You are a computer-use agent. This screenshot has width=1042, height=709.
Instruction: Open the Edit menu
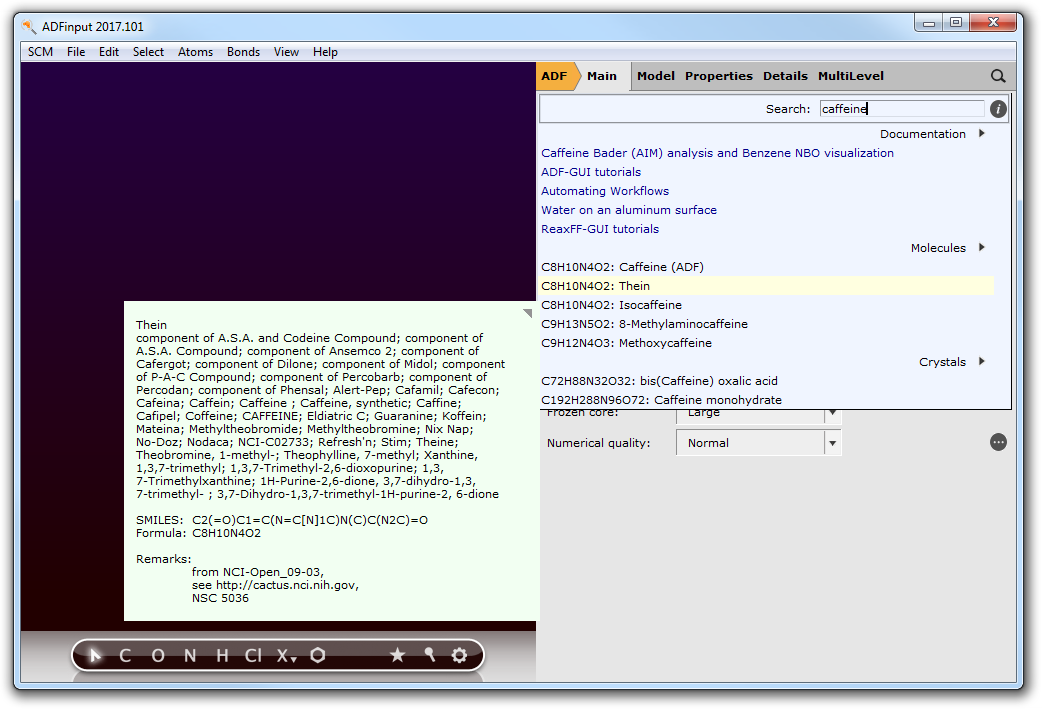[x=109, y=52]
